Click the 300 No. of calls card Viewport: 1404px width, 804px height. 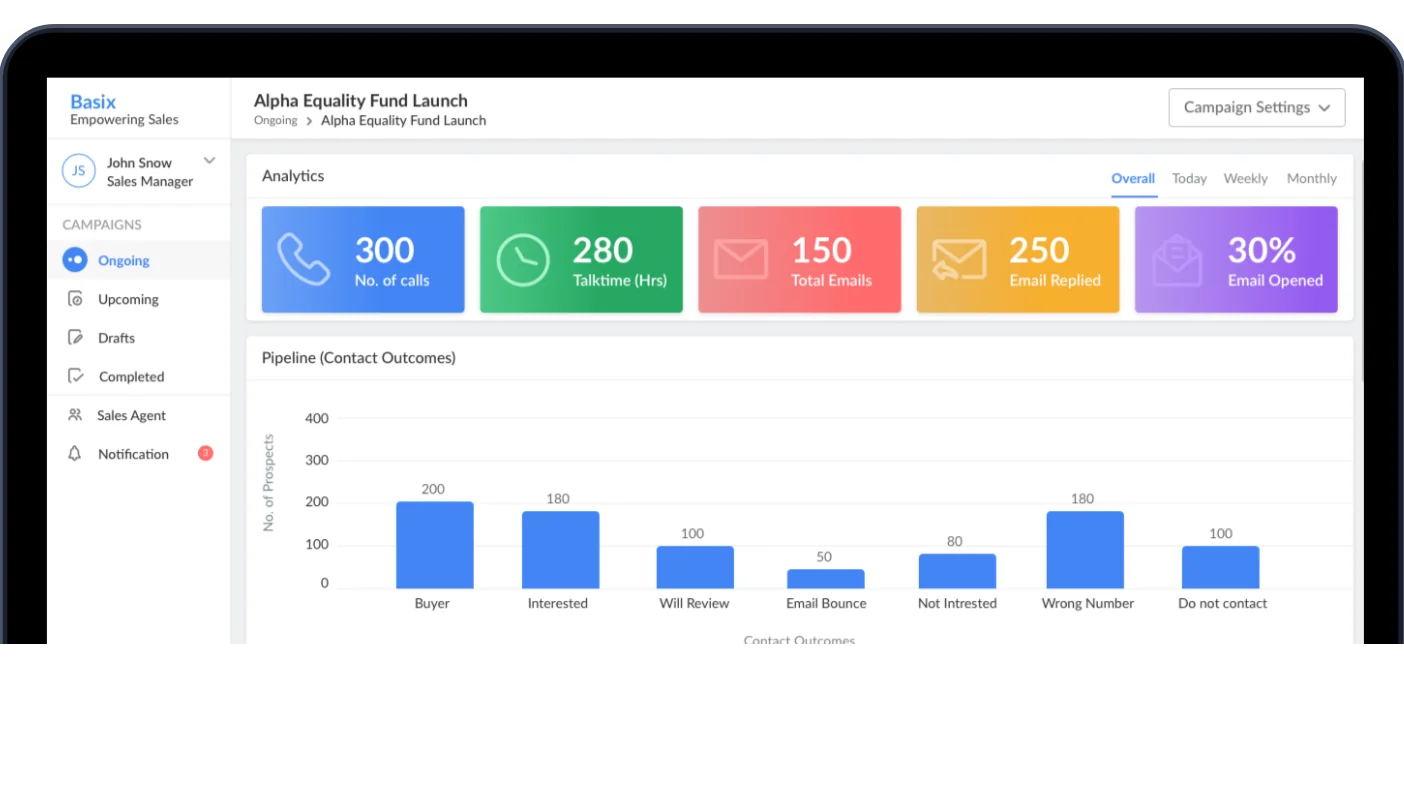coord(363,260)
